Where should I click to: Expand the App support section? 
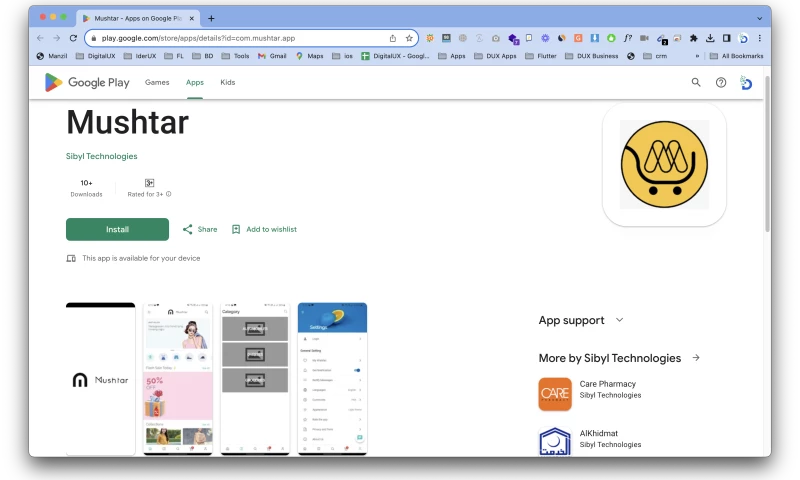[619, 320]
